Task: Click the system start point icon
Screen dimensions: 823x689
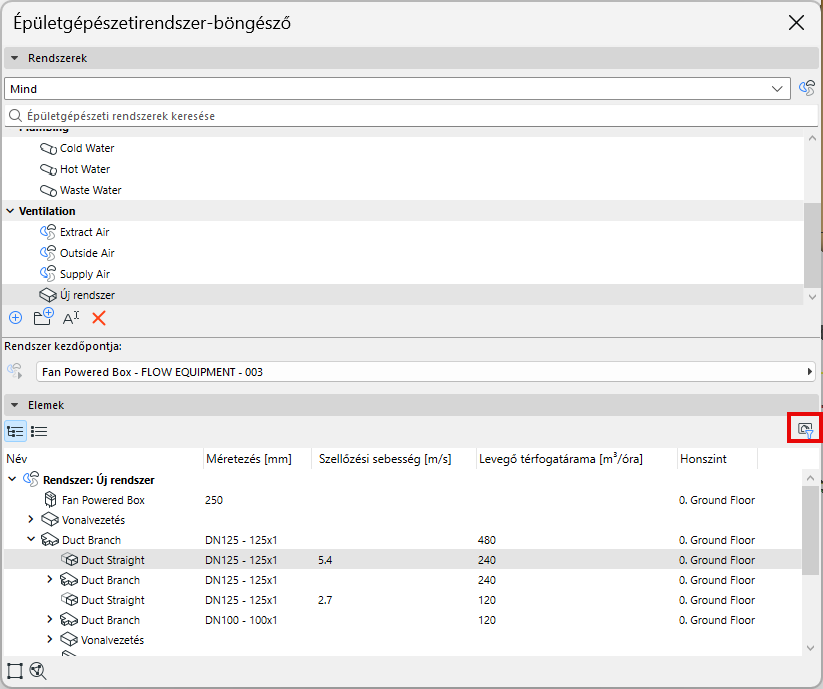Action: [x=15, y=372]
